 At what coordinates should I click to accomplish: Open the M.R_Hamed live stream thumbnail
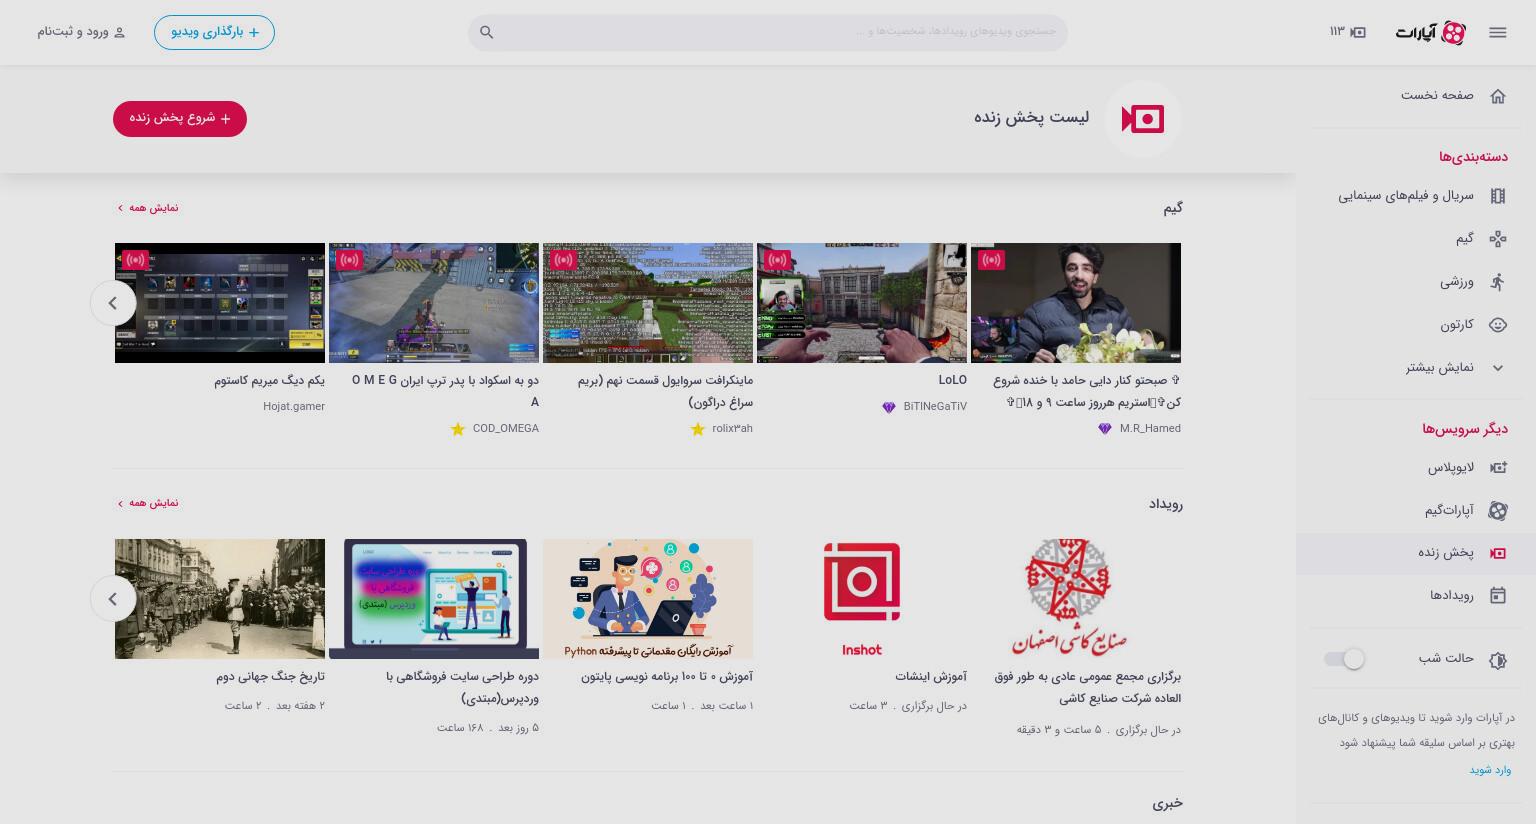(x=1076, y=303)
